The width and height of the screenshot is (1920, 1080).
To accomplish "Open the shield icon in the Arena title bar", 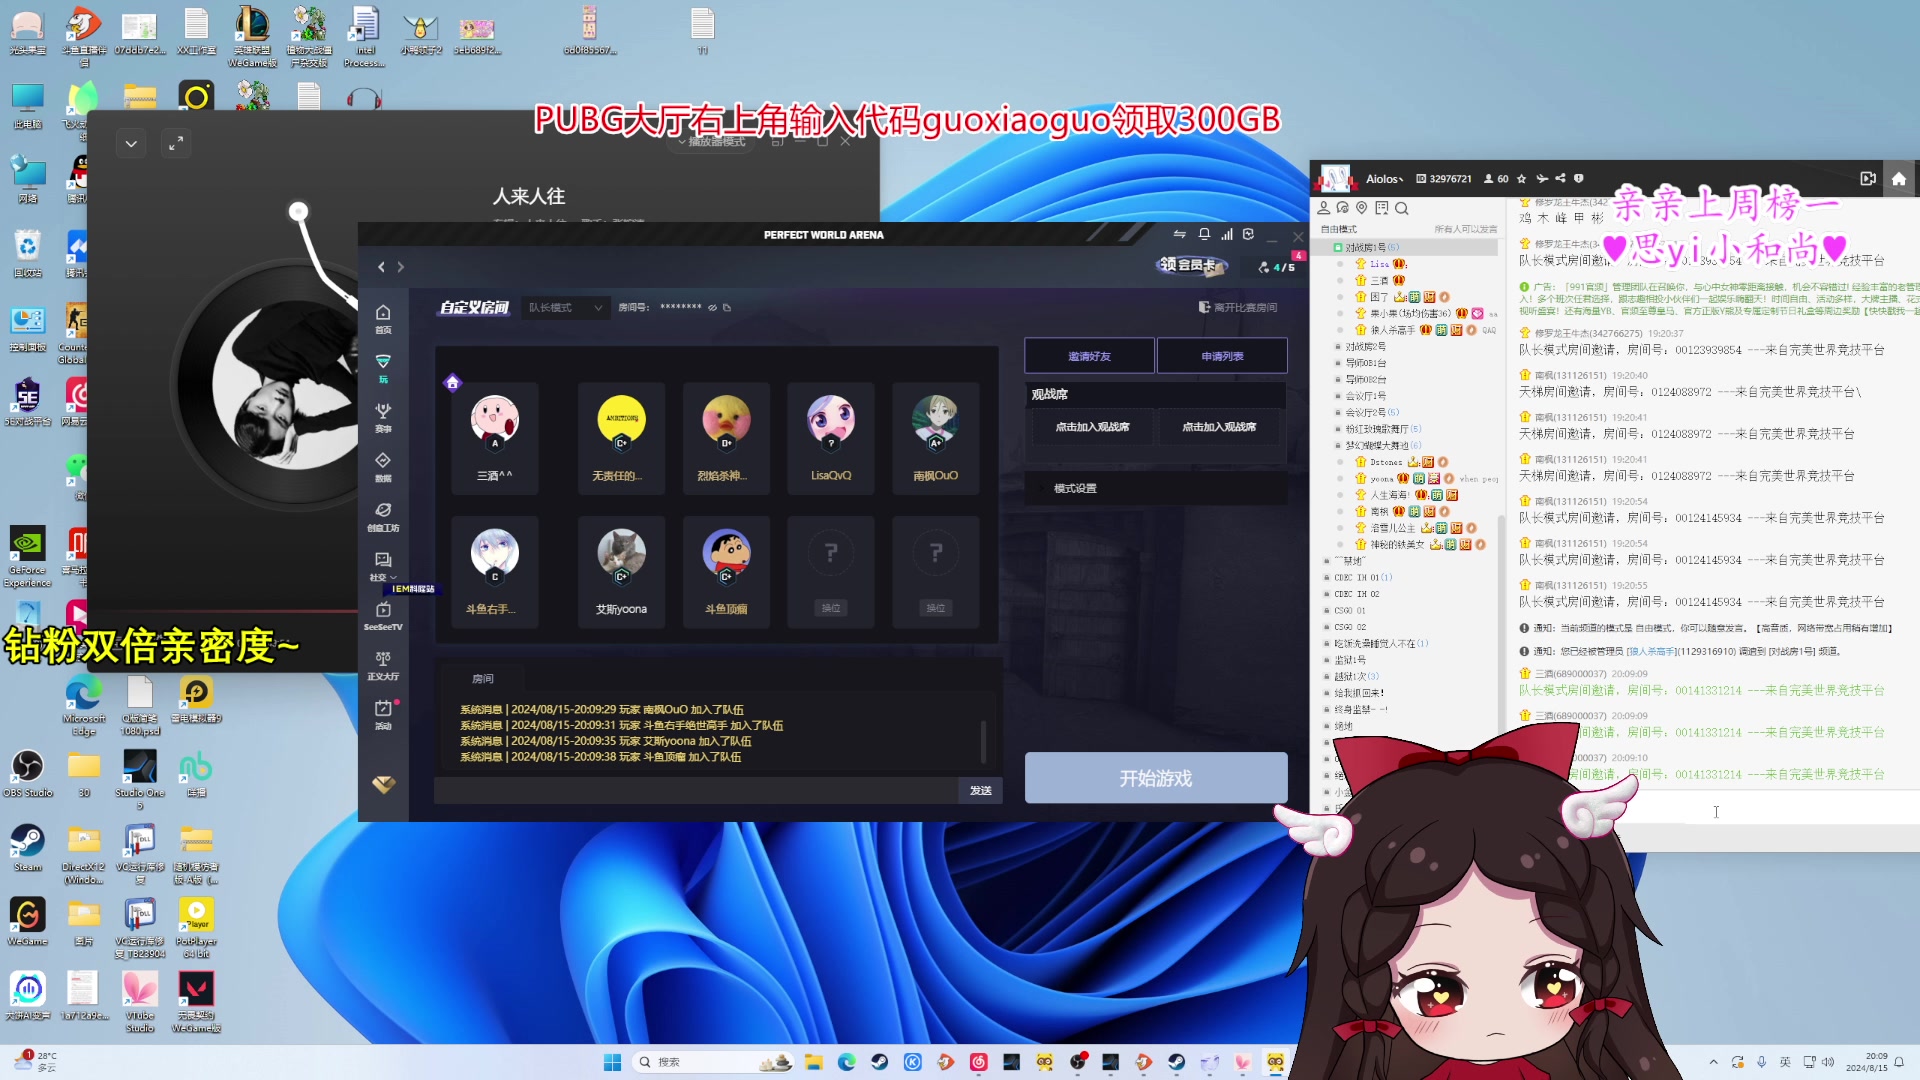I will point(1248,234).
